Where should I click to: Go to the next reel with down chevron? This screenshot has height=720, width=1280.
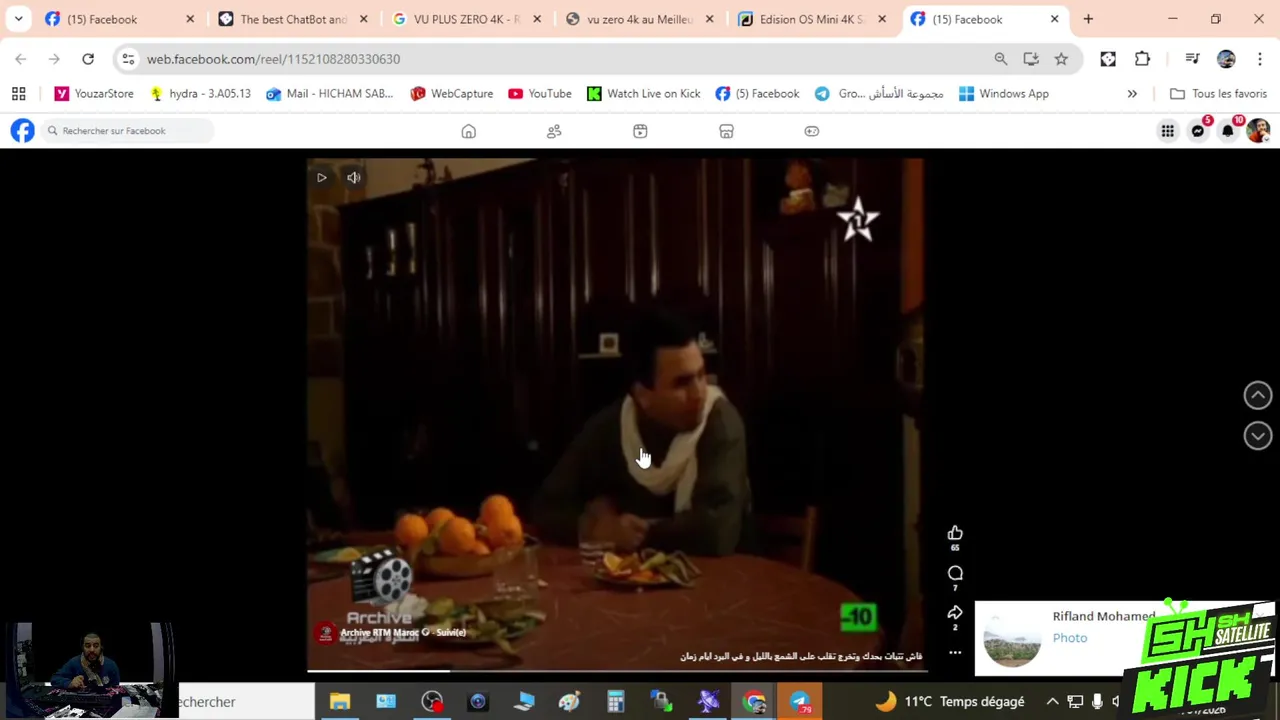[x=1258, y=435]
